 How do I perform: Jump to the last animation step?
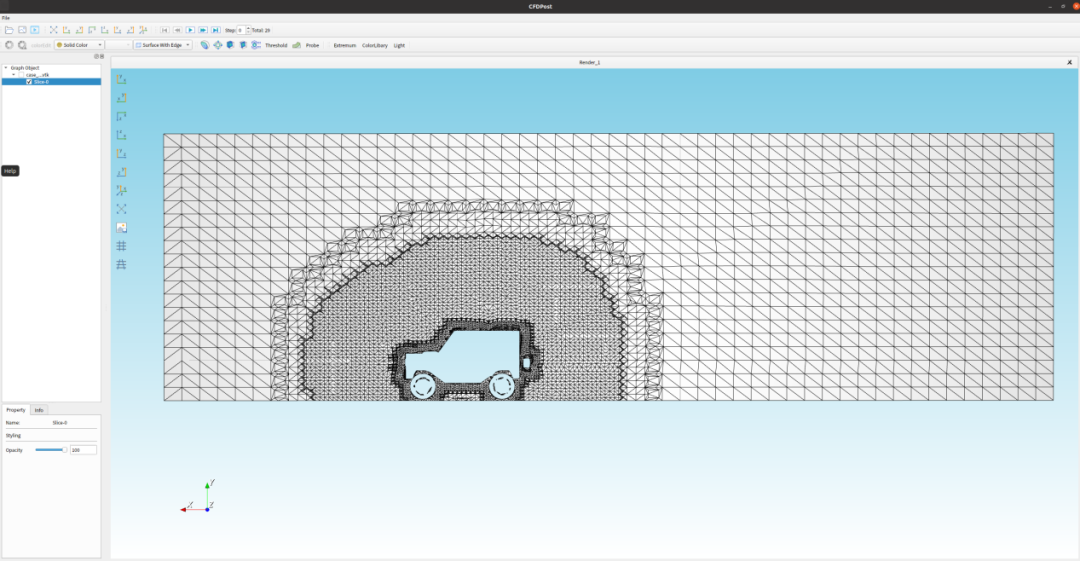click(x=216, y=30)
